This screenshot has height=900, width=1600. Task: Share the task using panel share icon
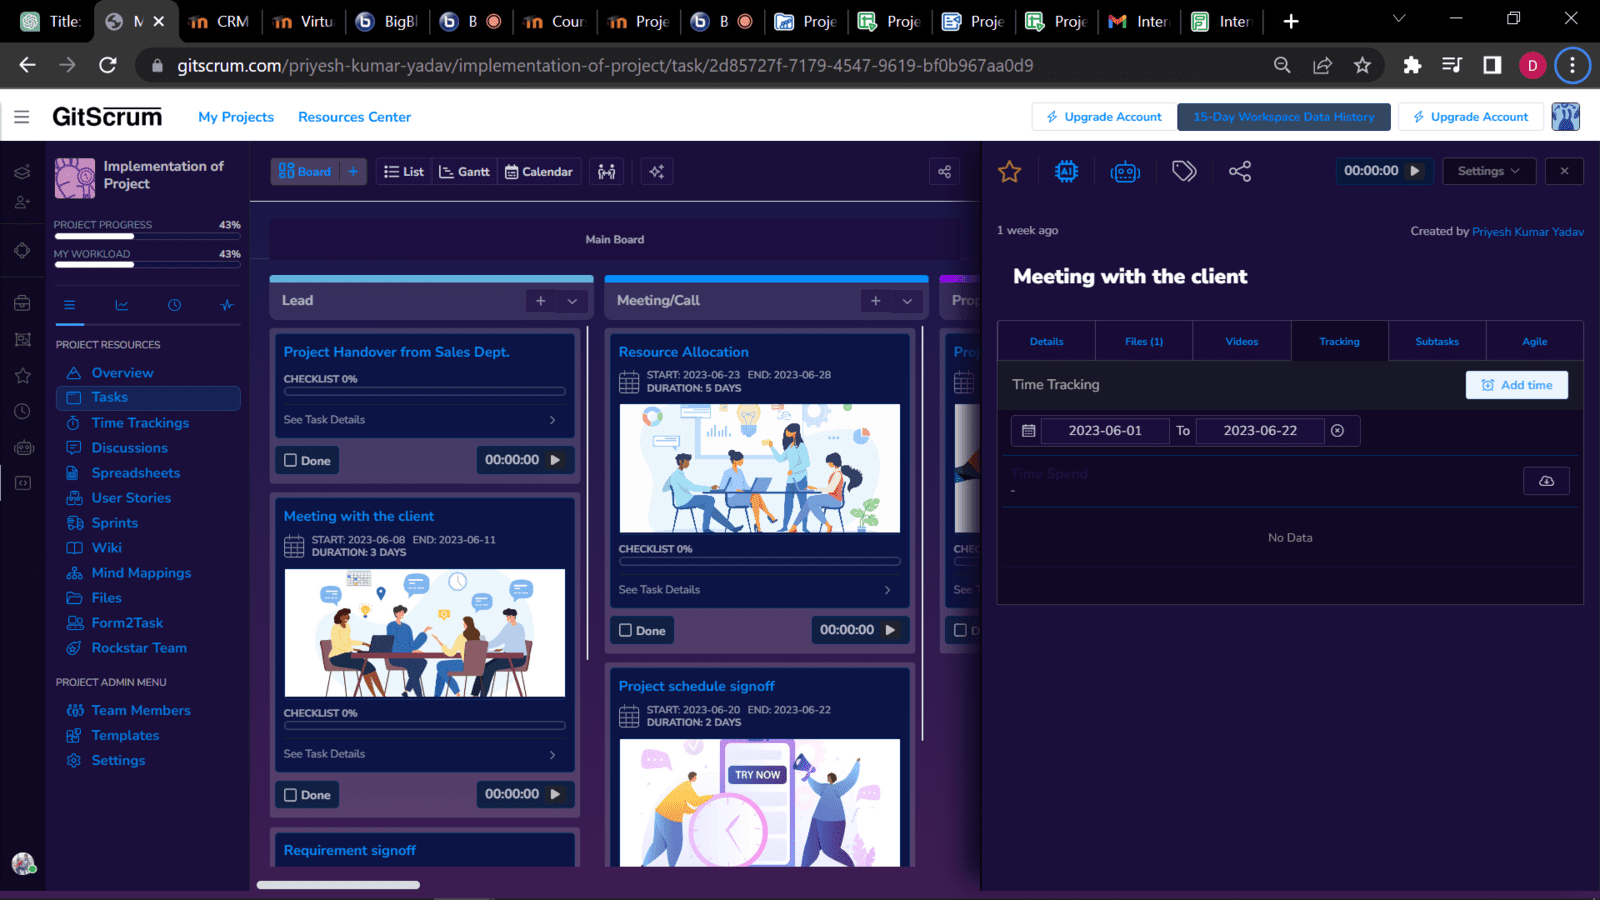click(1240, 171)
